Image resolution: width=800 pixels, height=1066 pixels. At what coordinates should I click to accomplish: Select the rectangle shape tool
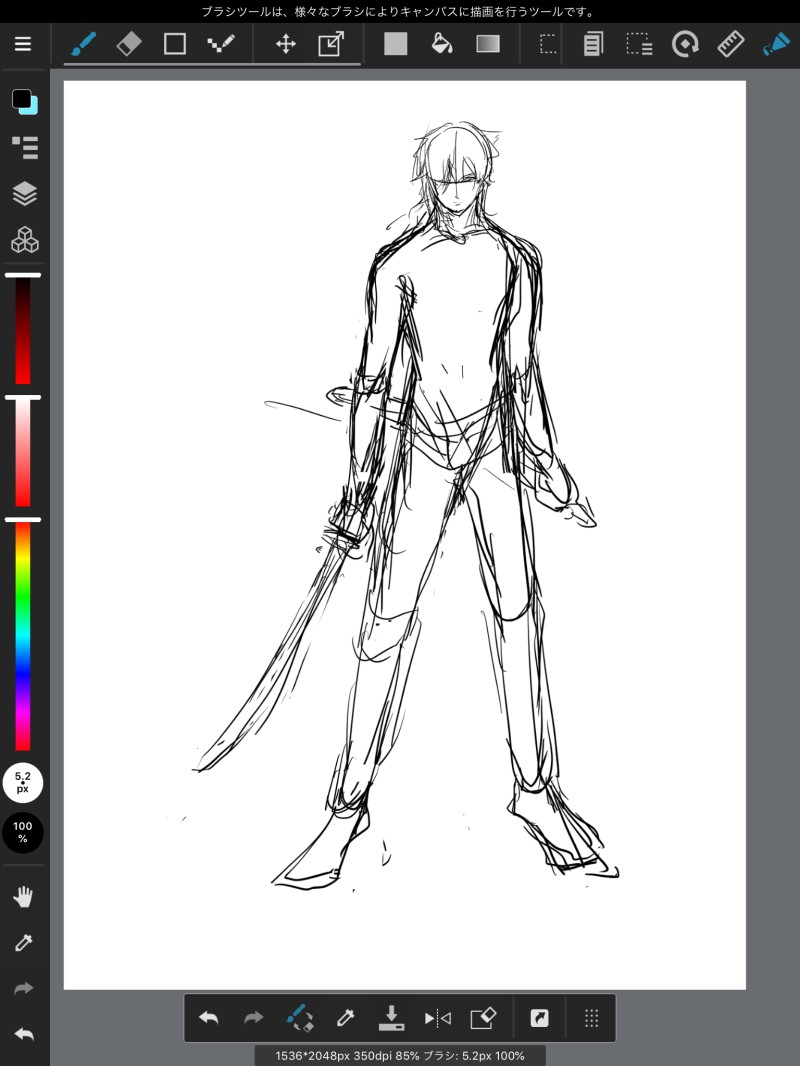coord(175,44)
